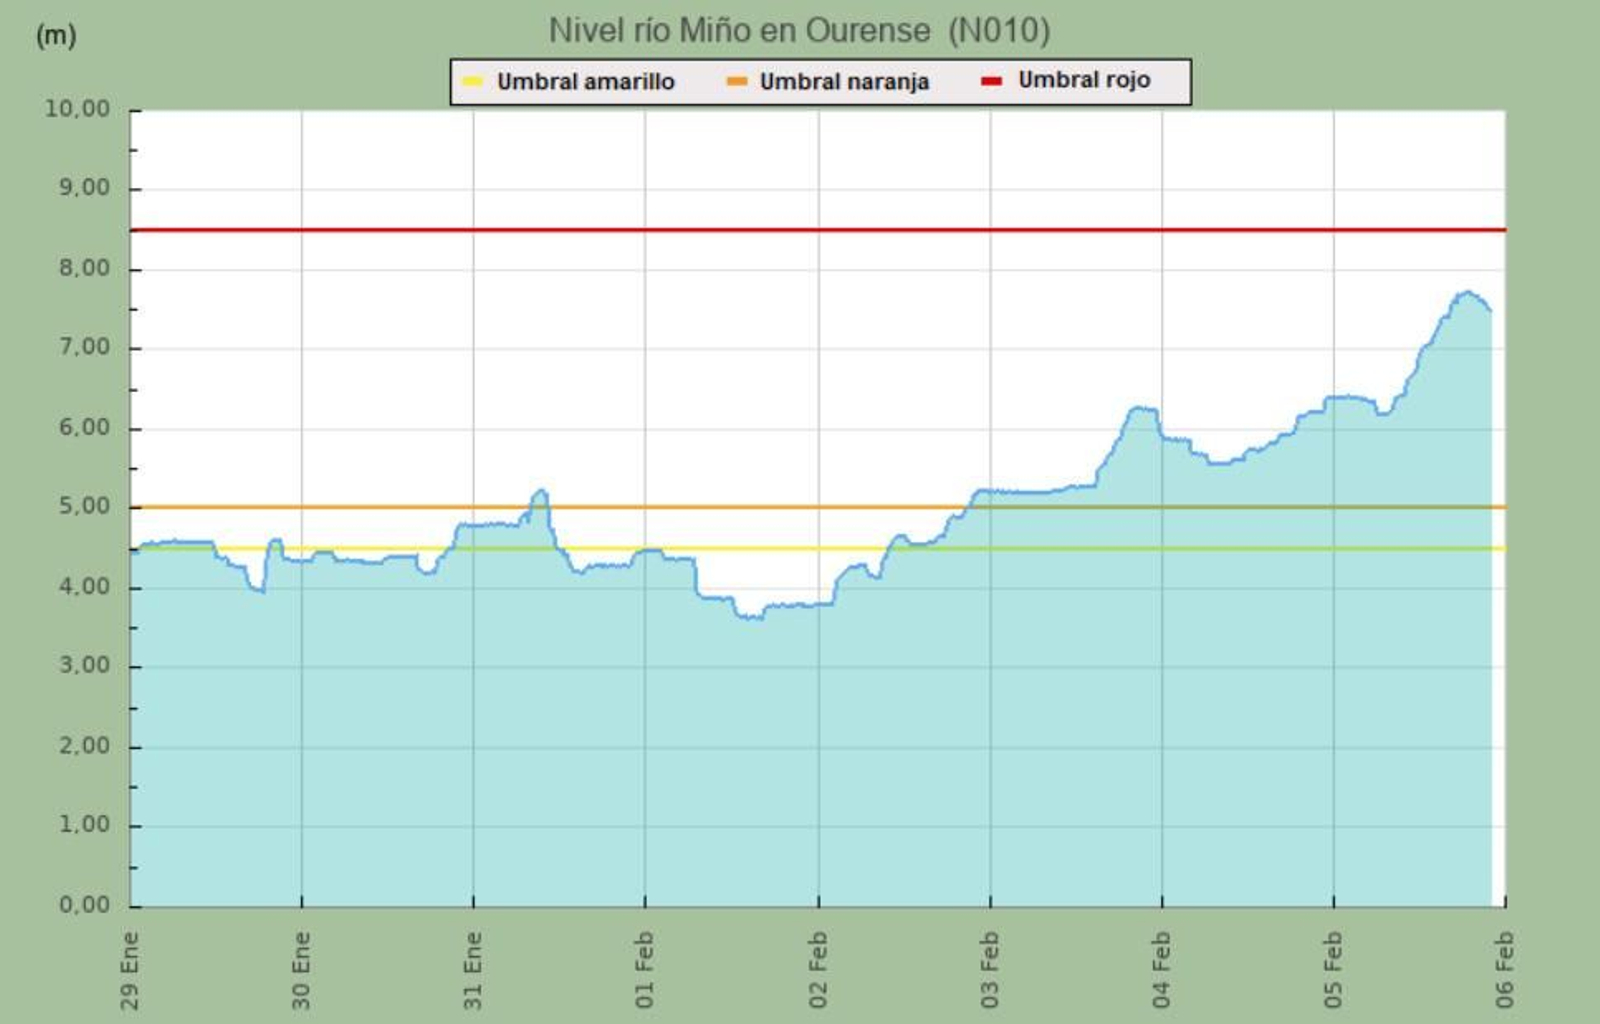The height and width of the screenshot is (1024, 1600).
Task: Click the '5,00' y-axis value
Action: tap(84, 507)
